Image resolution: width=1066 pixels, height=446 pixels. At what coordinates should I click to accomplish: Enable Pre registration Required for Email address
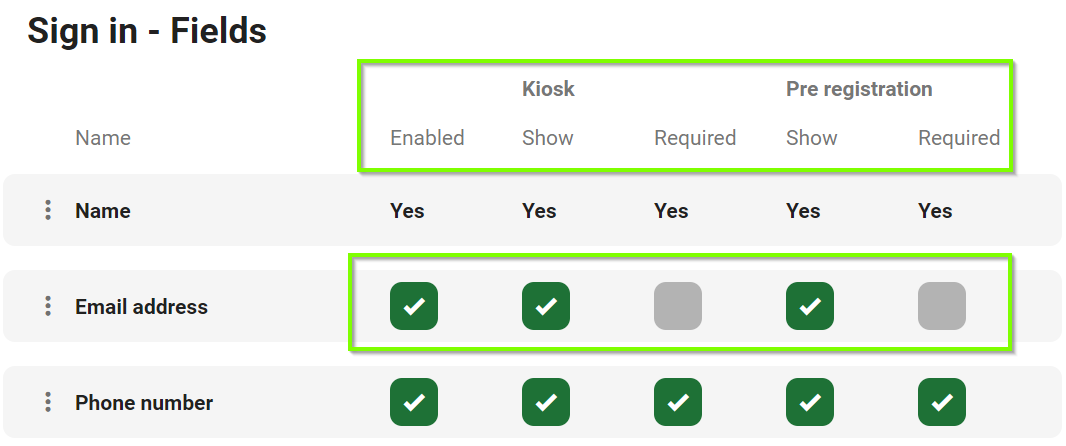(x=942, y=306)
